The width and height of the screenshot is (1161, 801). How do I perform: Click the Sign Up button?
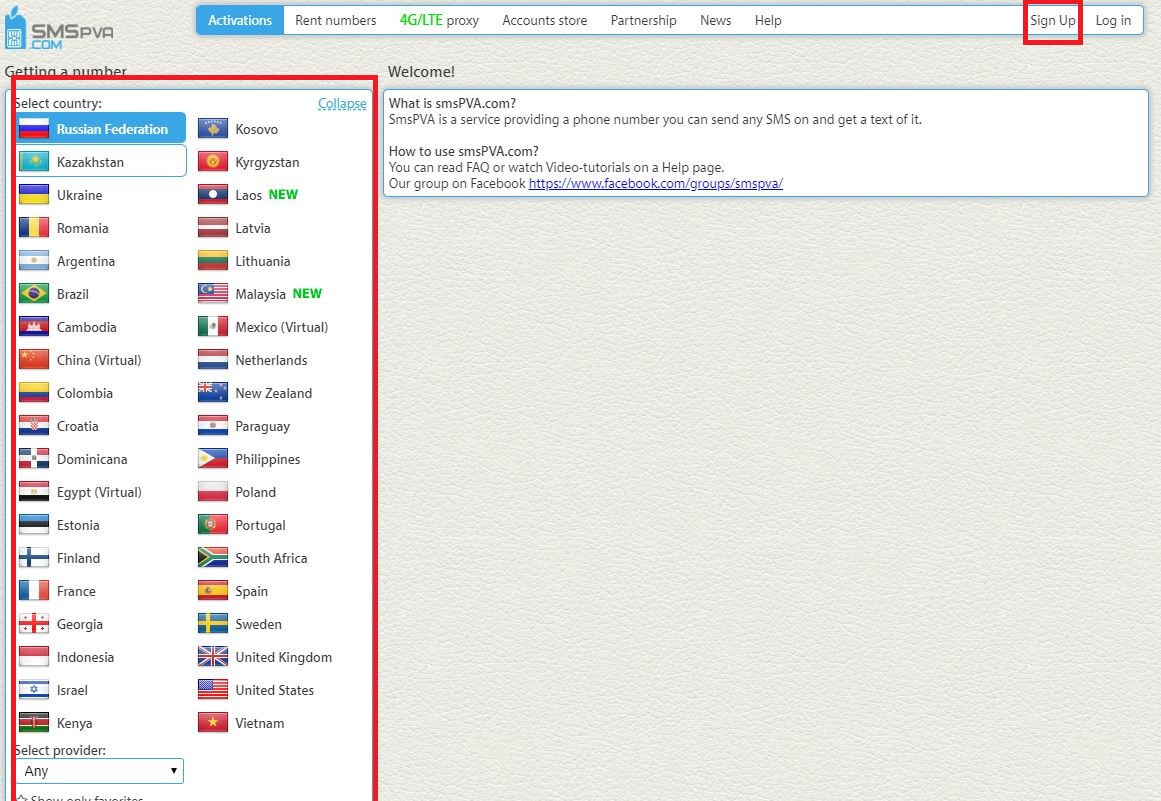1052,20
